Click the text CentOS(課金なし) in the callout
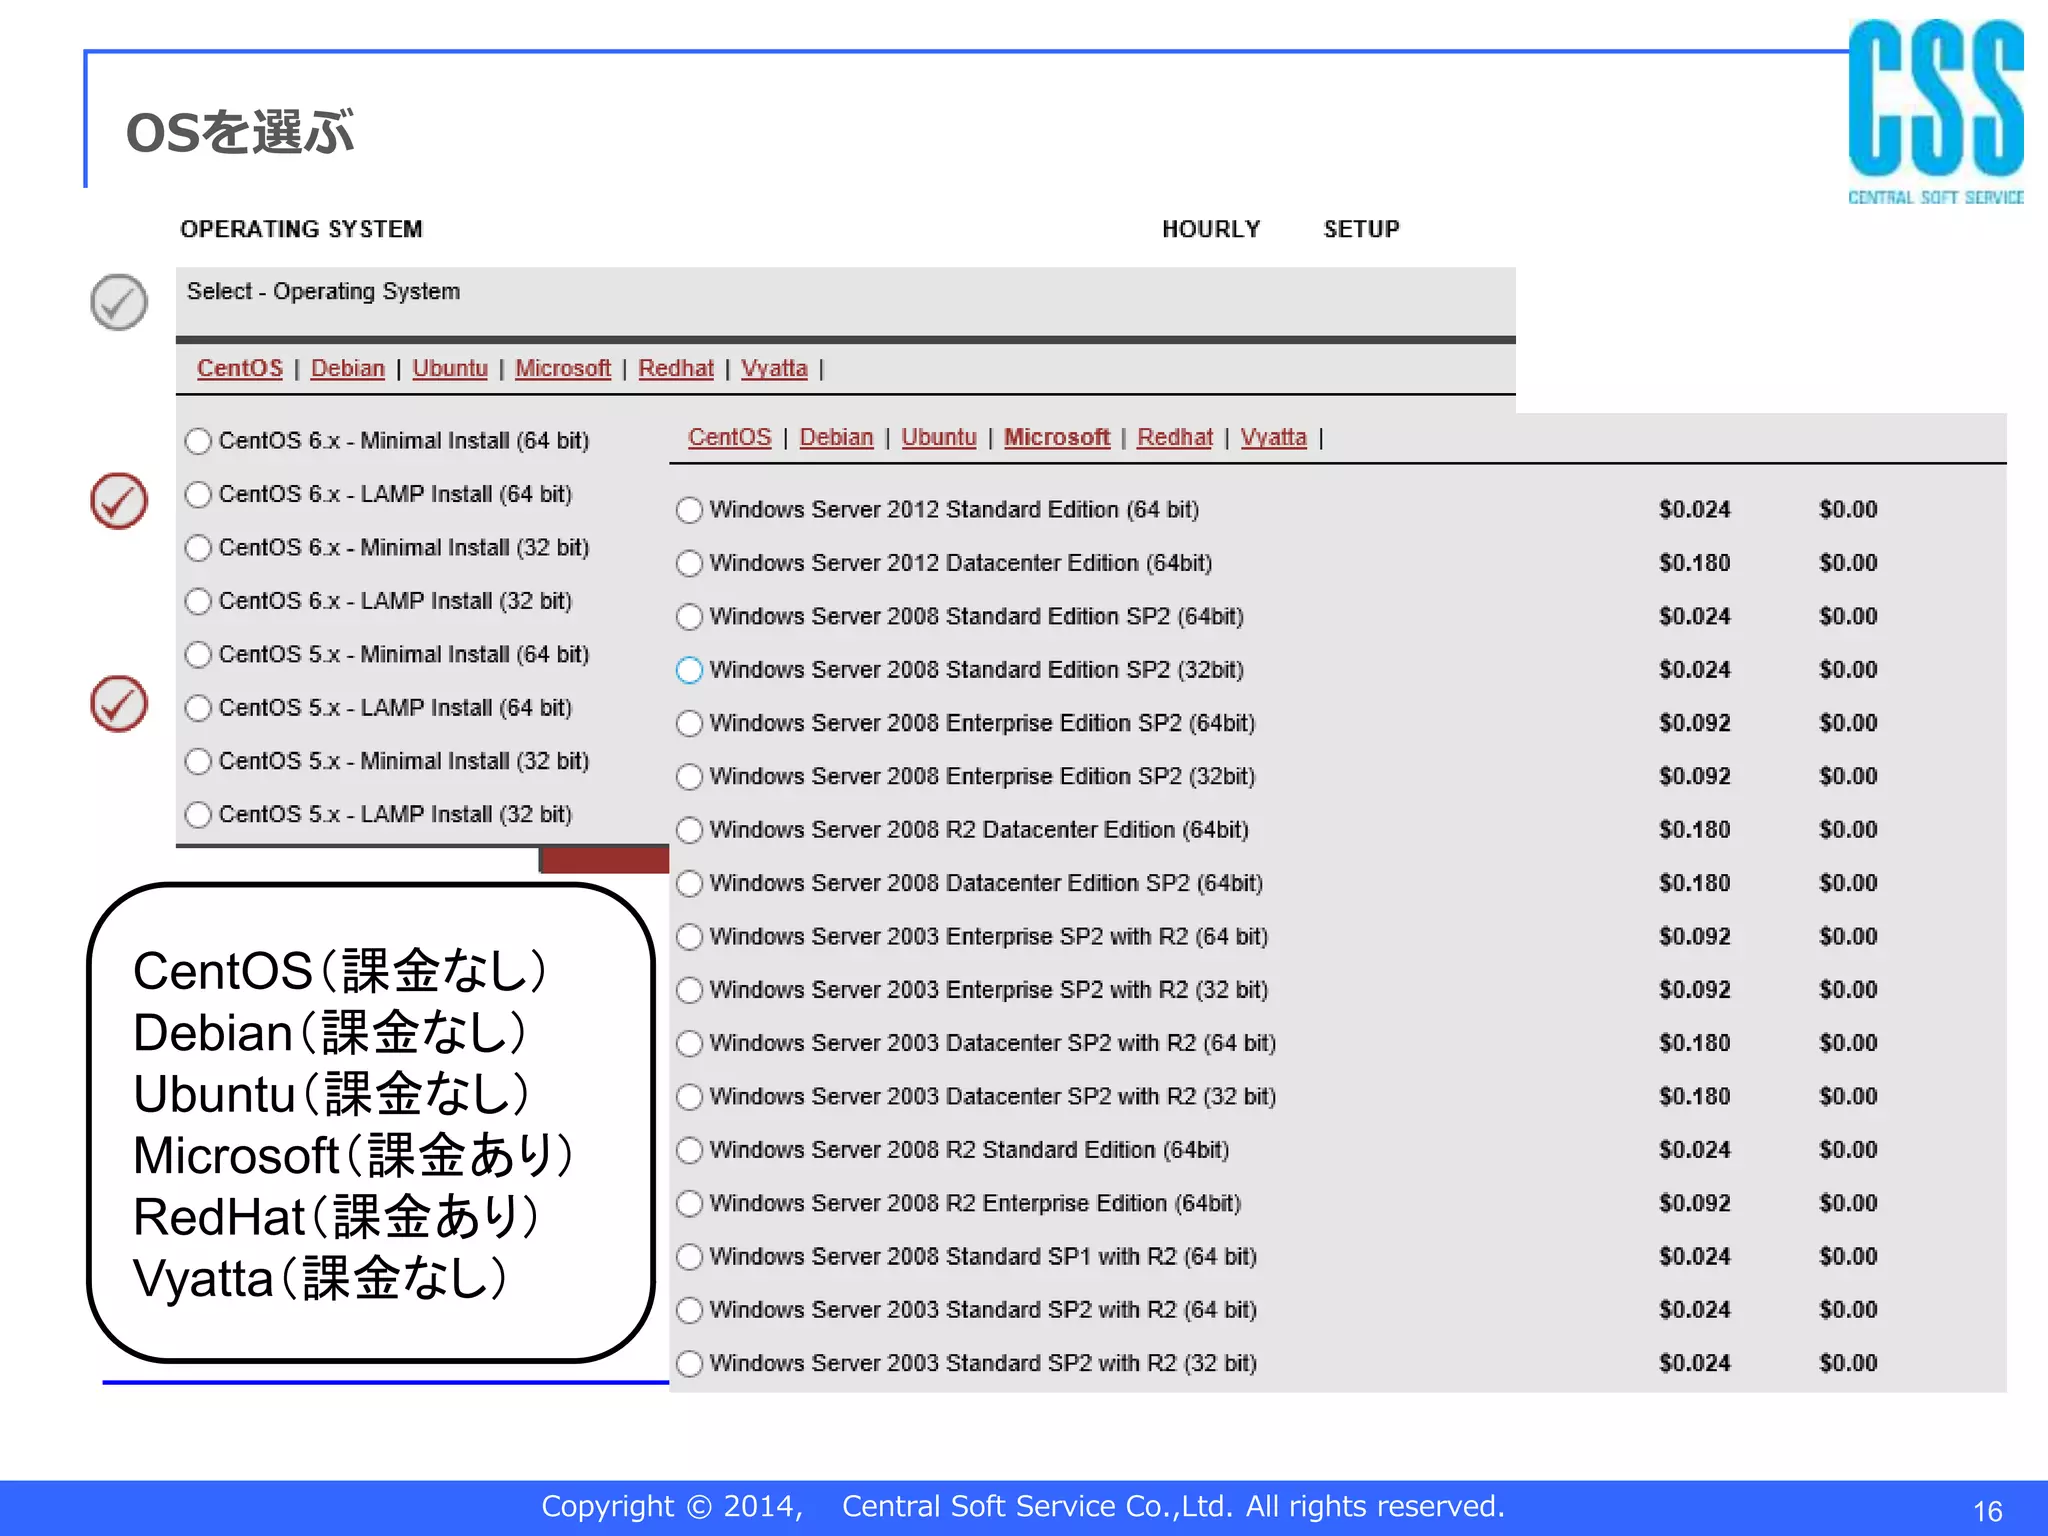Screen dimensions: 2048x1536 coord(340,971)
